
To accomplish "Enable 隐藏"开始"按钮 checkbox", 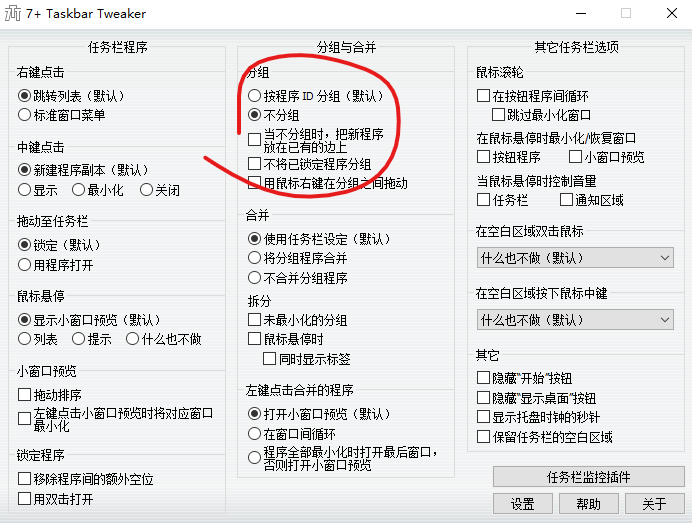I will pyautogui.click(x=484, y=378).
